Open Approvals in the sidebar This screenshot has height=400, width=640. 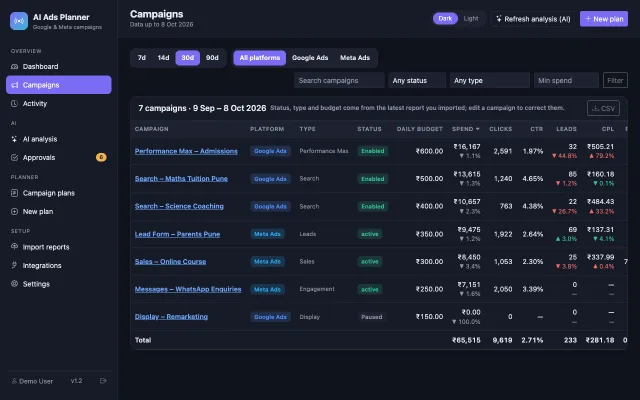click(58, 158)
